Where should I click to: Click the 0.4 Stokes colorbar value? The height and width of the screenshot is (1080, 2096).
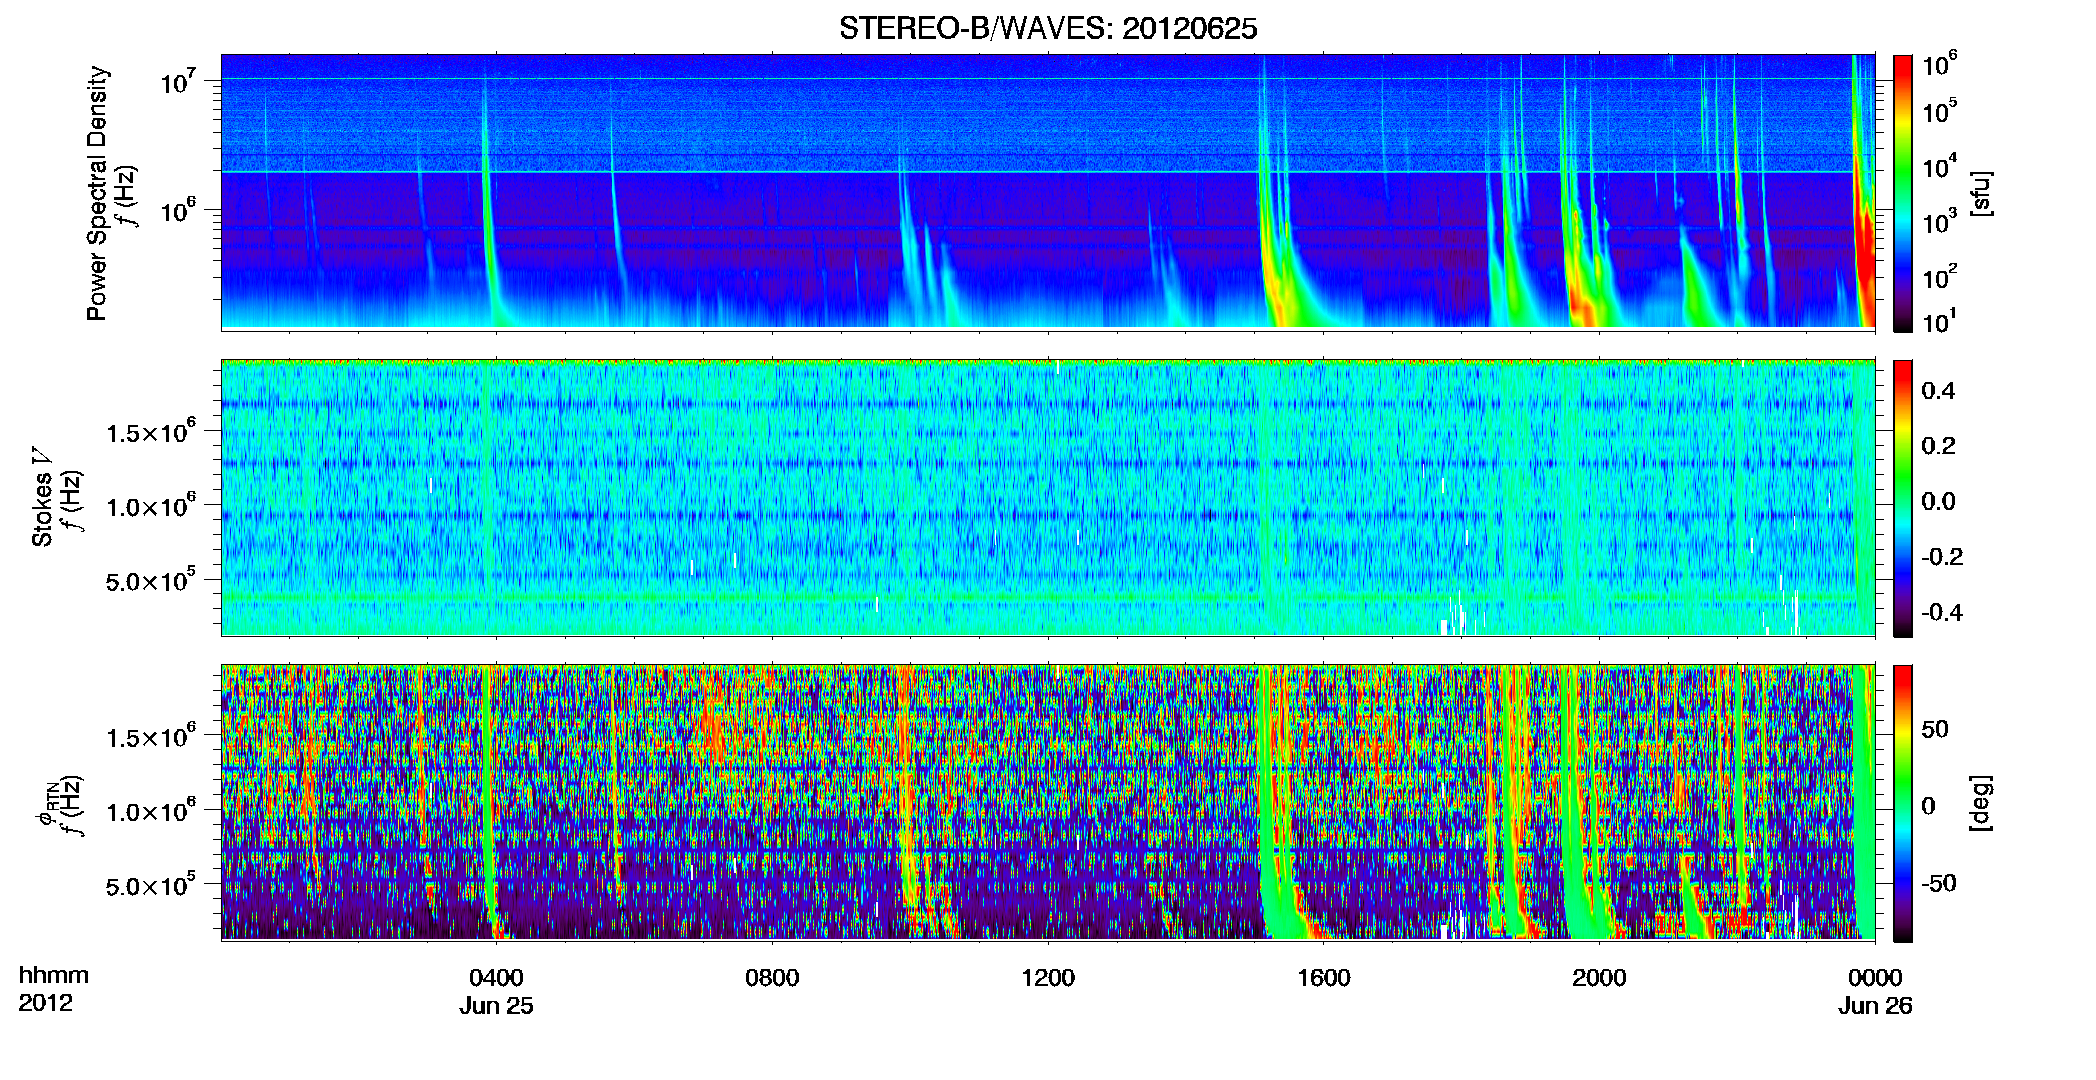tap(1938, 391)
